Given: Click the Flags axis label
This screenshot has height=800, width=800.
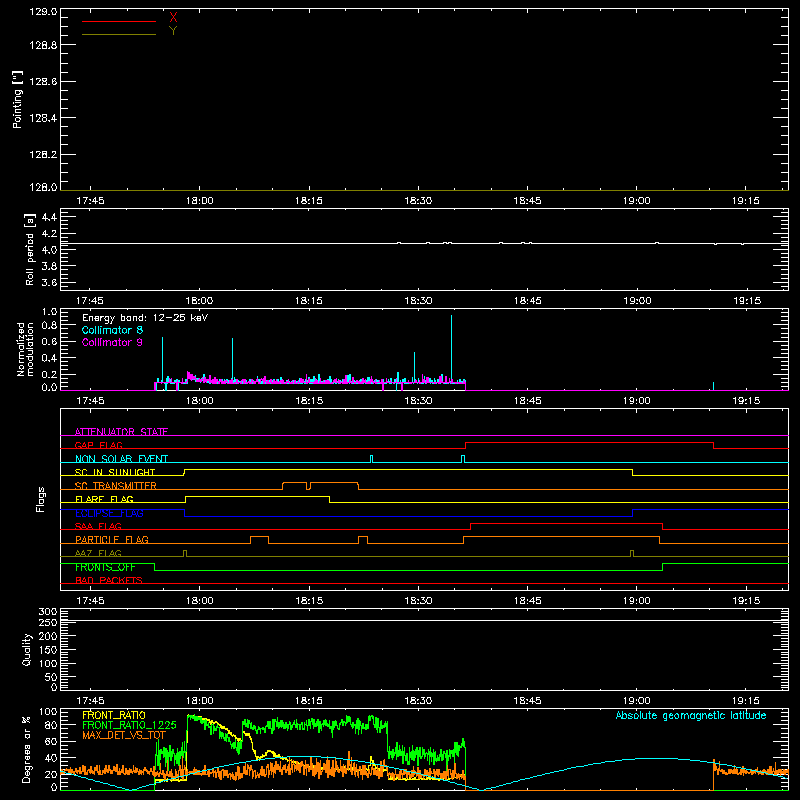Looking at the screenshot, I should (x=40, y=499).
